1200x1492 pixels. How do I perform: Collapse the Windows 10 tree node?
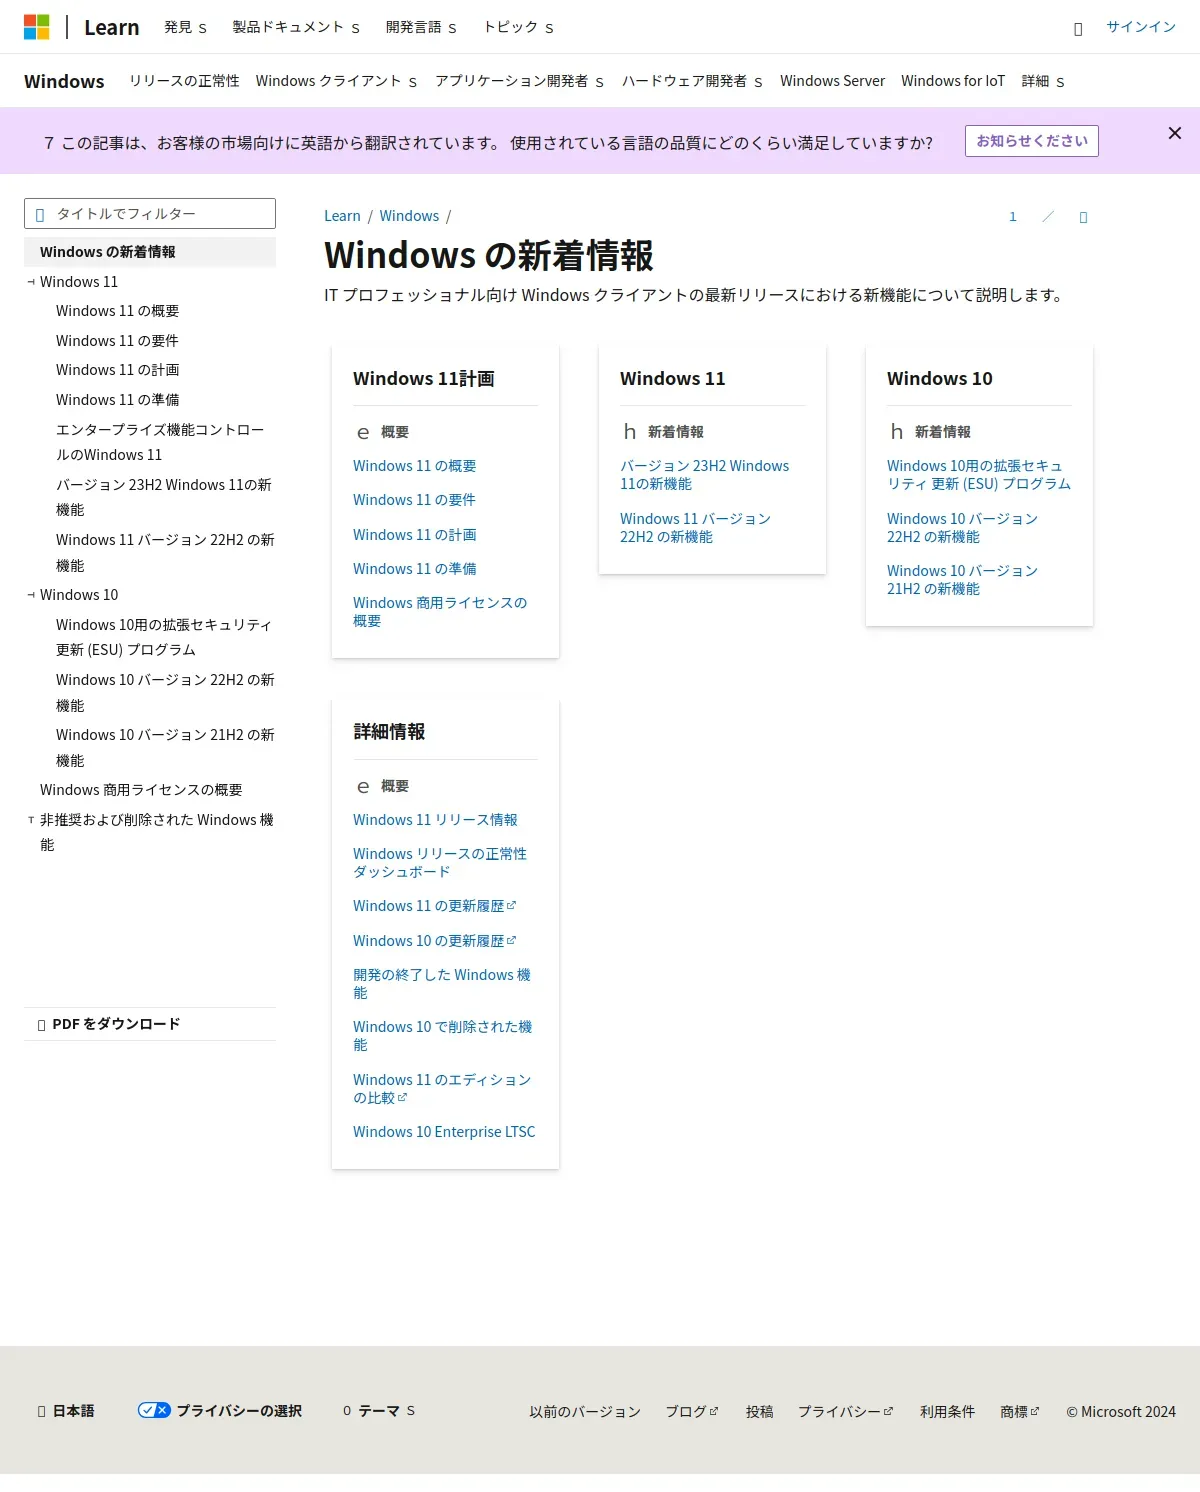(31, 595)
